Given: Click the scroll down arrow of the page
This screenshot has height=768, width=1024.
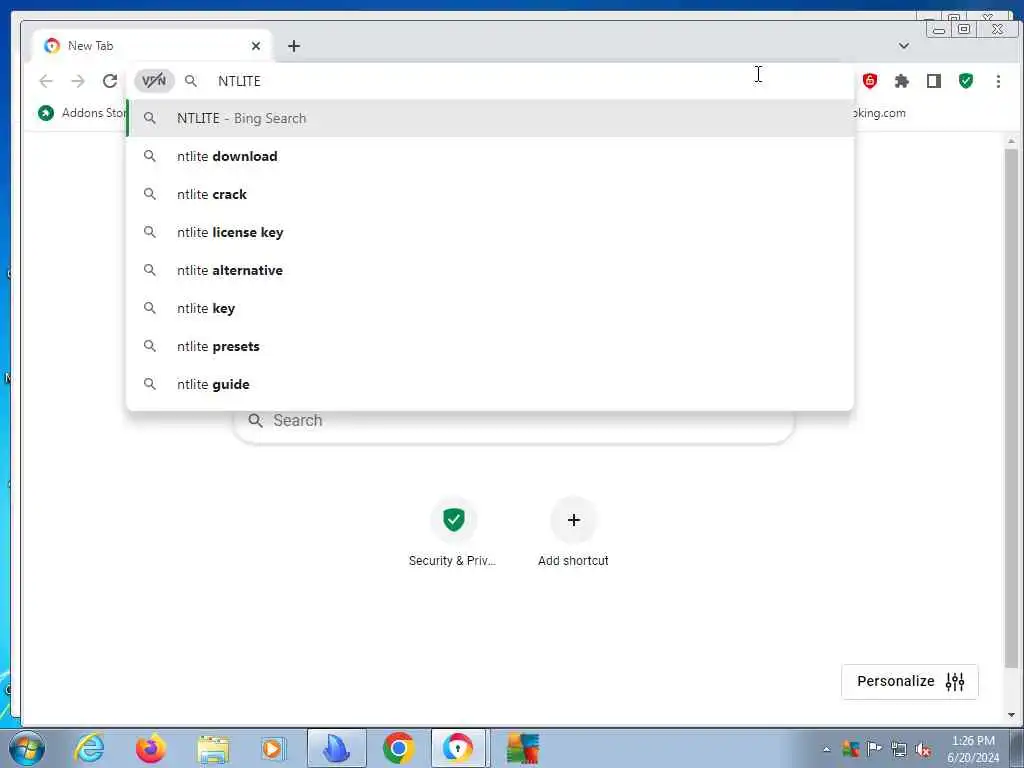Looking at the screenshot, I should click(1011, 715).
